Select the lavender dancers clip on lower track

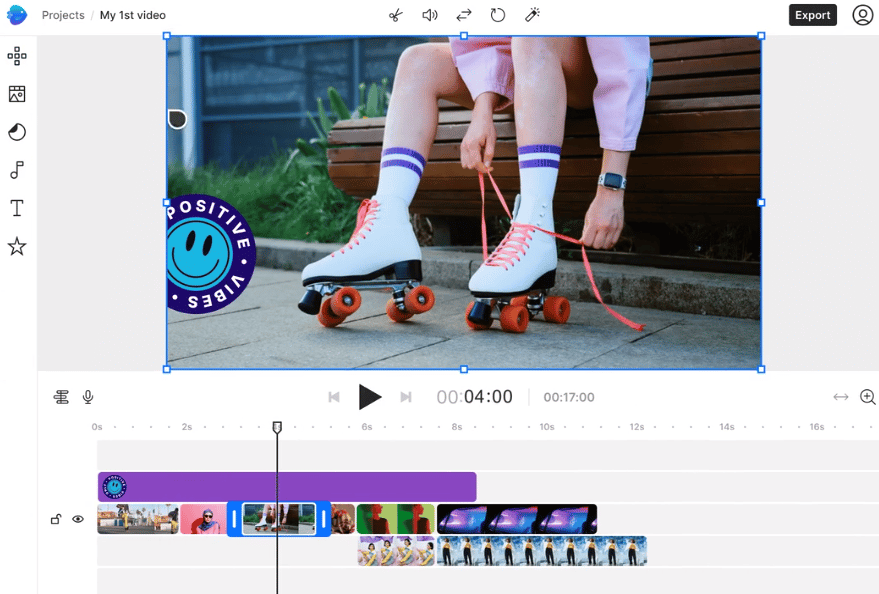(x=396, y=551)
